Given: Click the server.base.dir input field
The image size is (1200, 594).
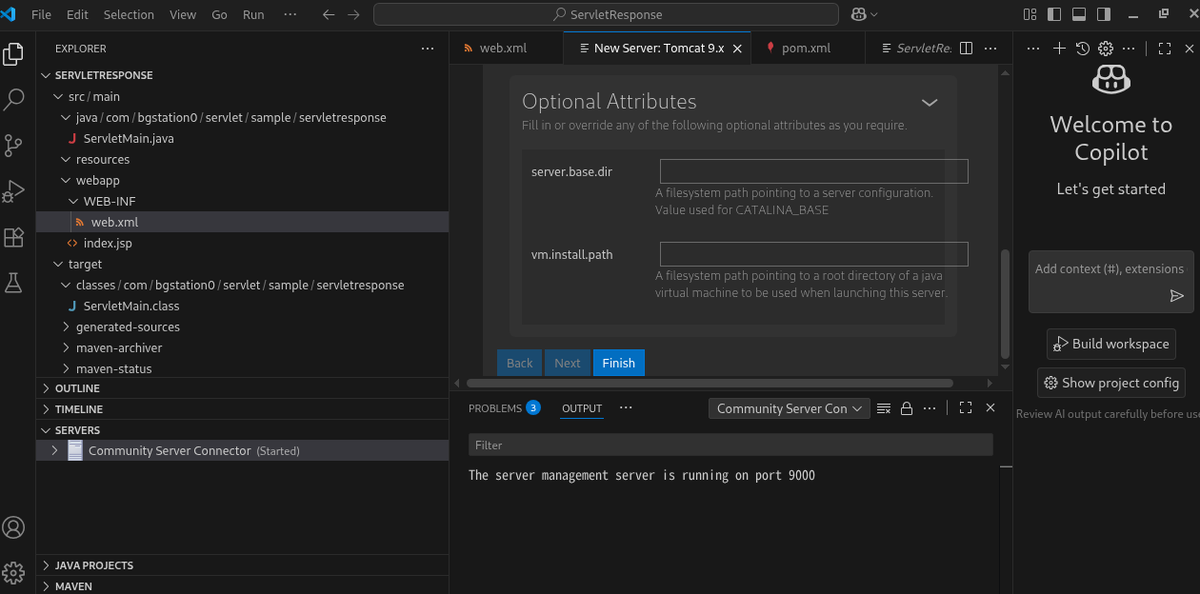Looking at the screenshot, I should tap(814, 171).
